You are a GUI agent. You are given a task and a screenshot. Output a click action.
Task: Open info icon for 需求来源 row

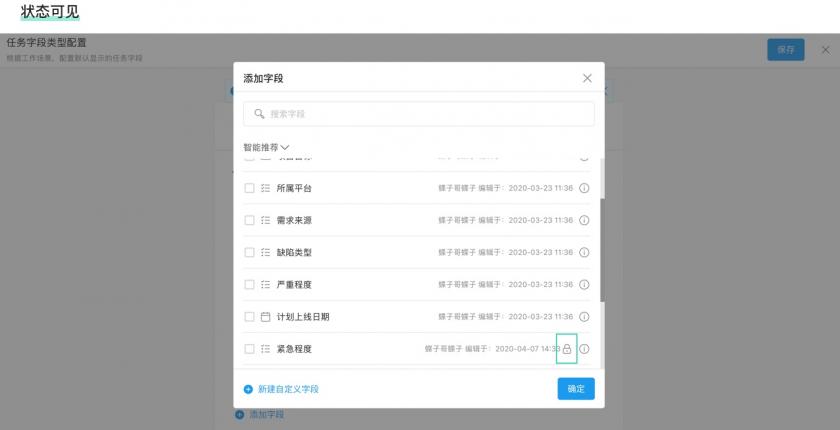(584, 220)
